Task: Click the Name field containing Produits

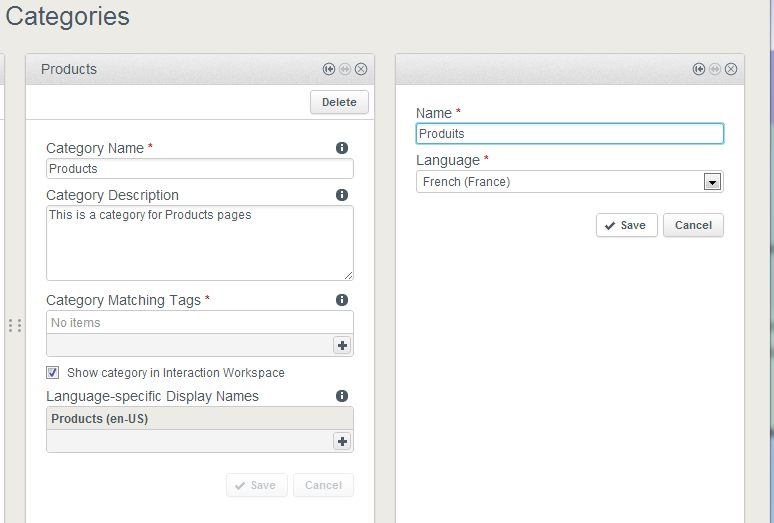Action: [570, 134]
